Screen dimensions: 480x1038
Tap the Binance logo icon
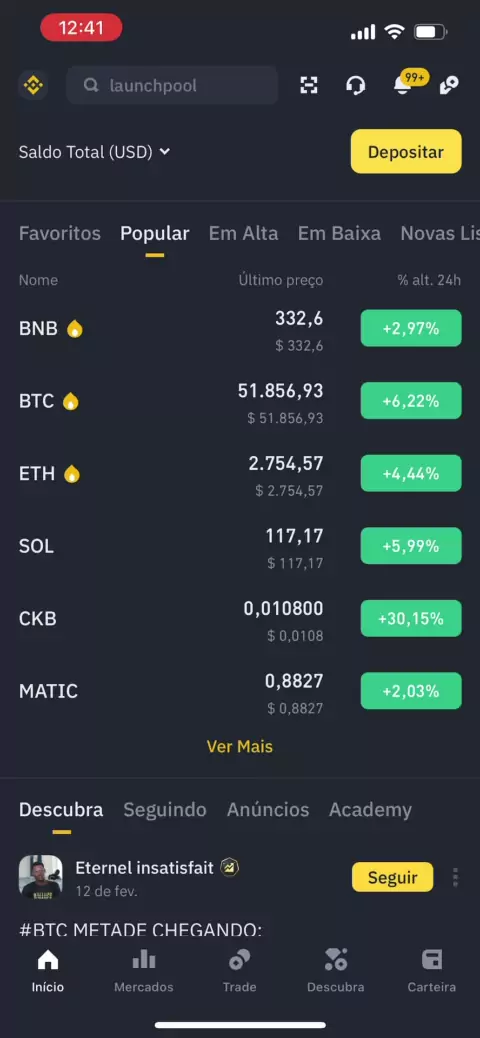pos(32,85)
